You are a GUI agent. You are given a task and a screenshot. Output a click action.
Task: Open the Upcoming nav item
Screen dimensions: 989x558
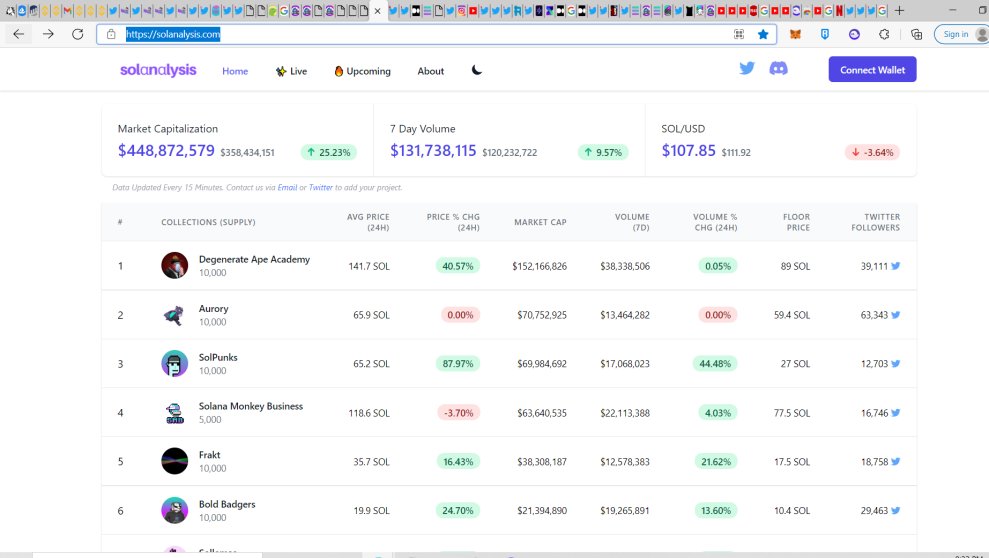coord(363,71)
